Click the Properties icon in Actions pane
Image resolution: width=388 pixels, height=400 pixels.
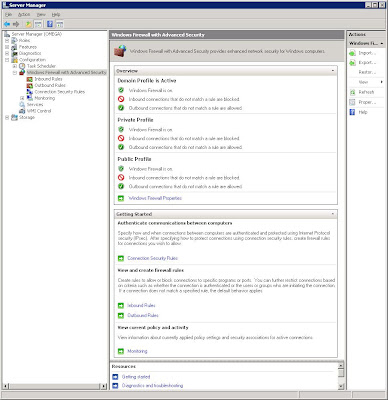pos(352,102)
